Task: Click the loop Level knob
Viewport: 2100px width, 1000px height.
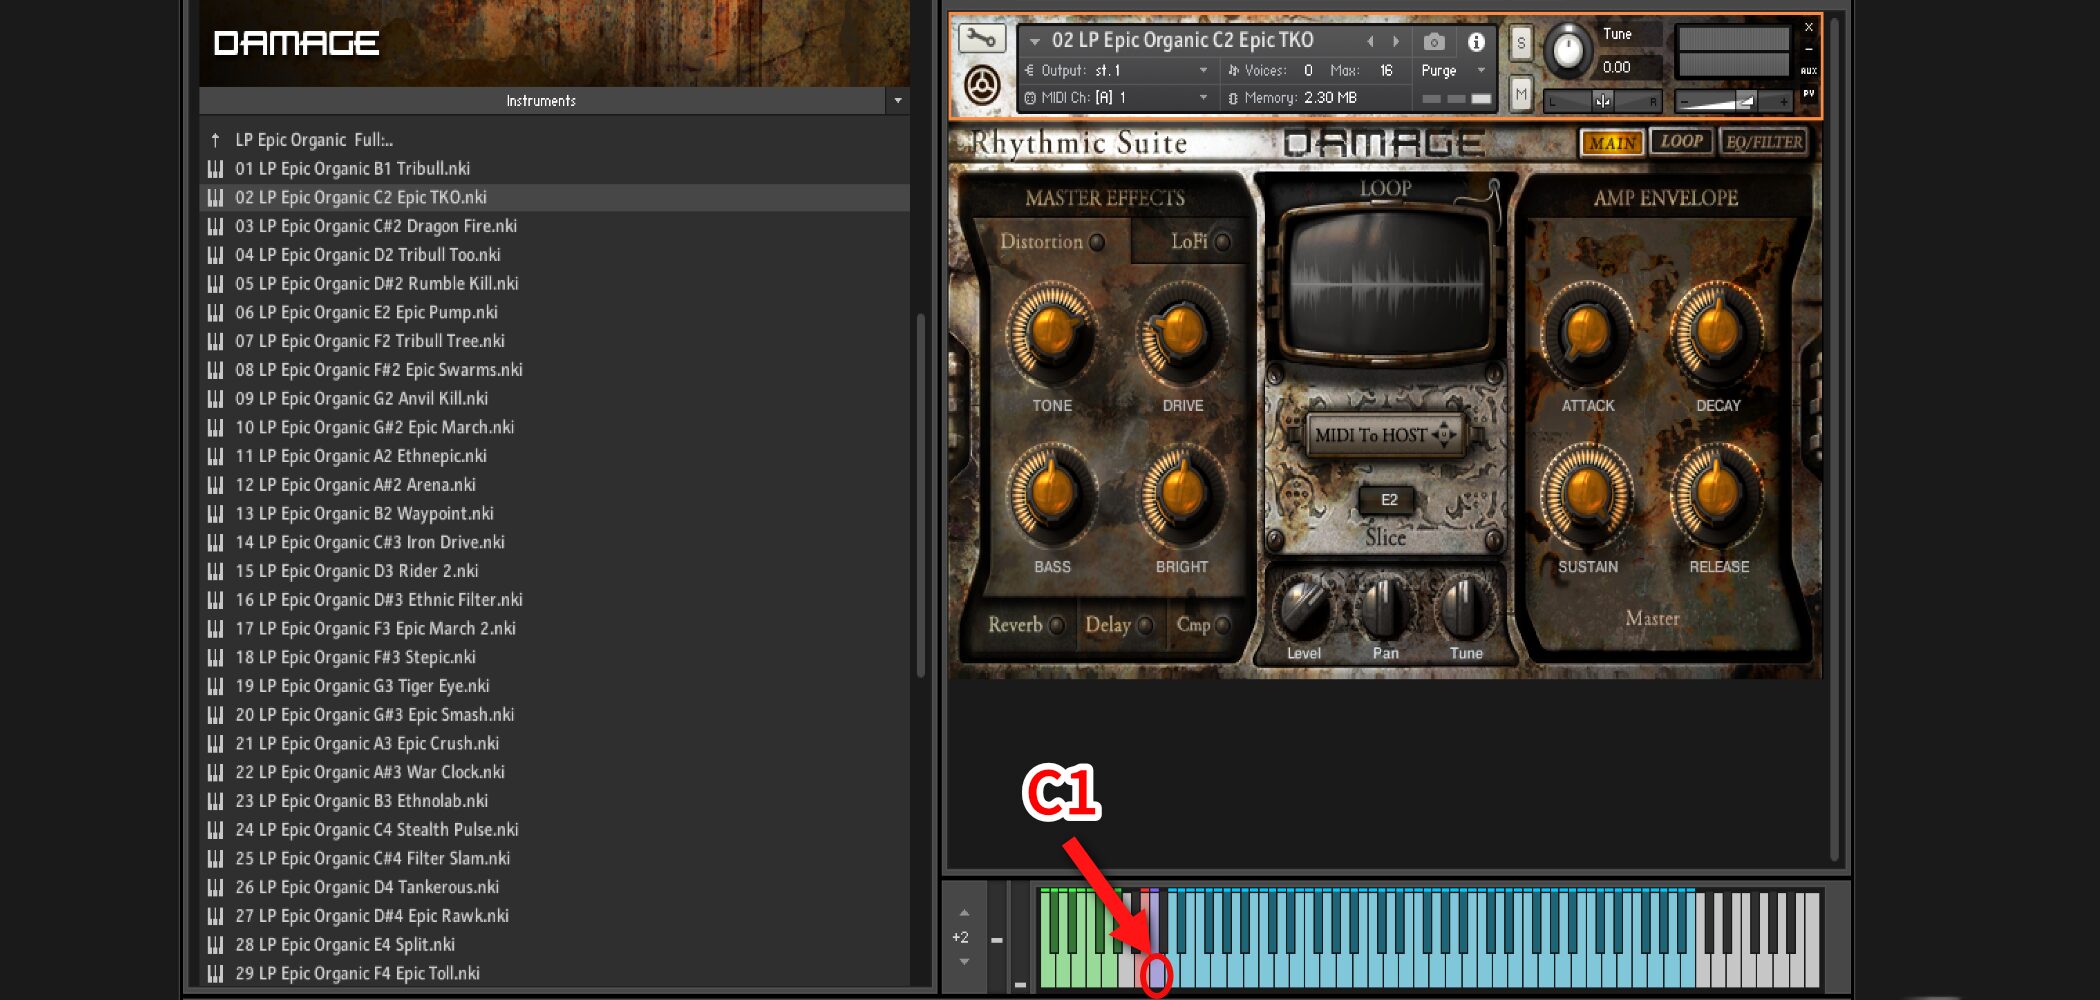Action: [1304, 607]
